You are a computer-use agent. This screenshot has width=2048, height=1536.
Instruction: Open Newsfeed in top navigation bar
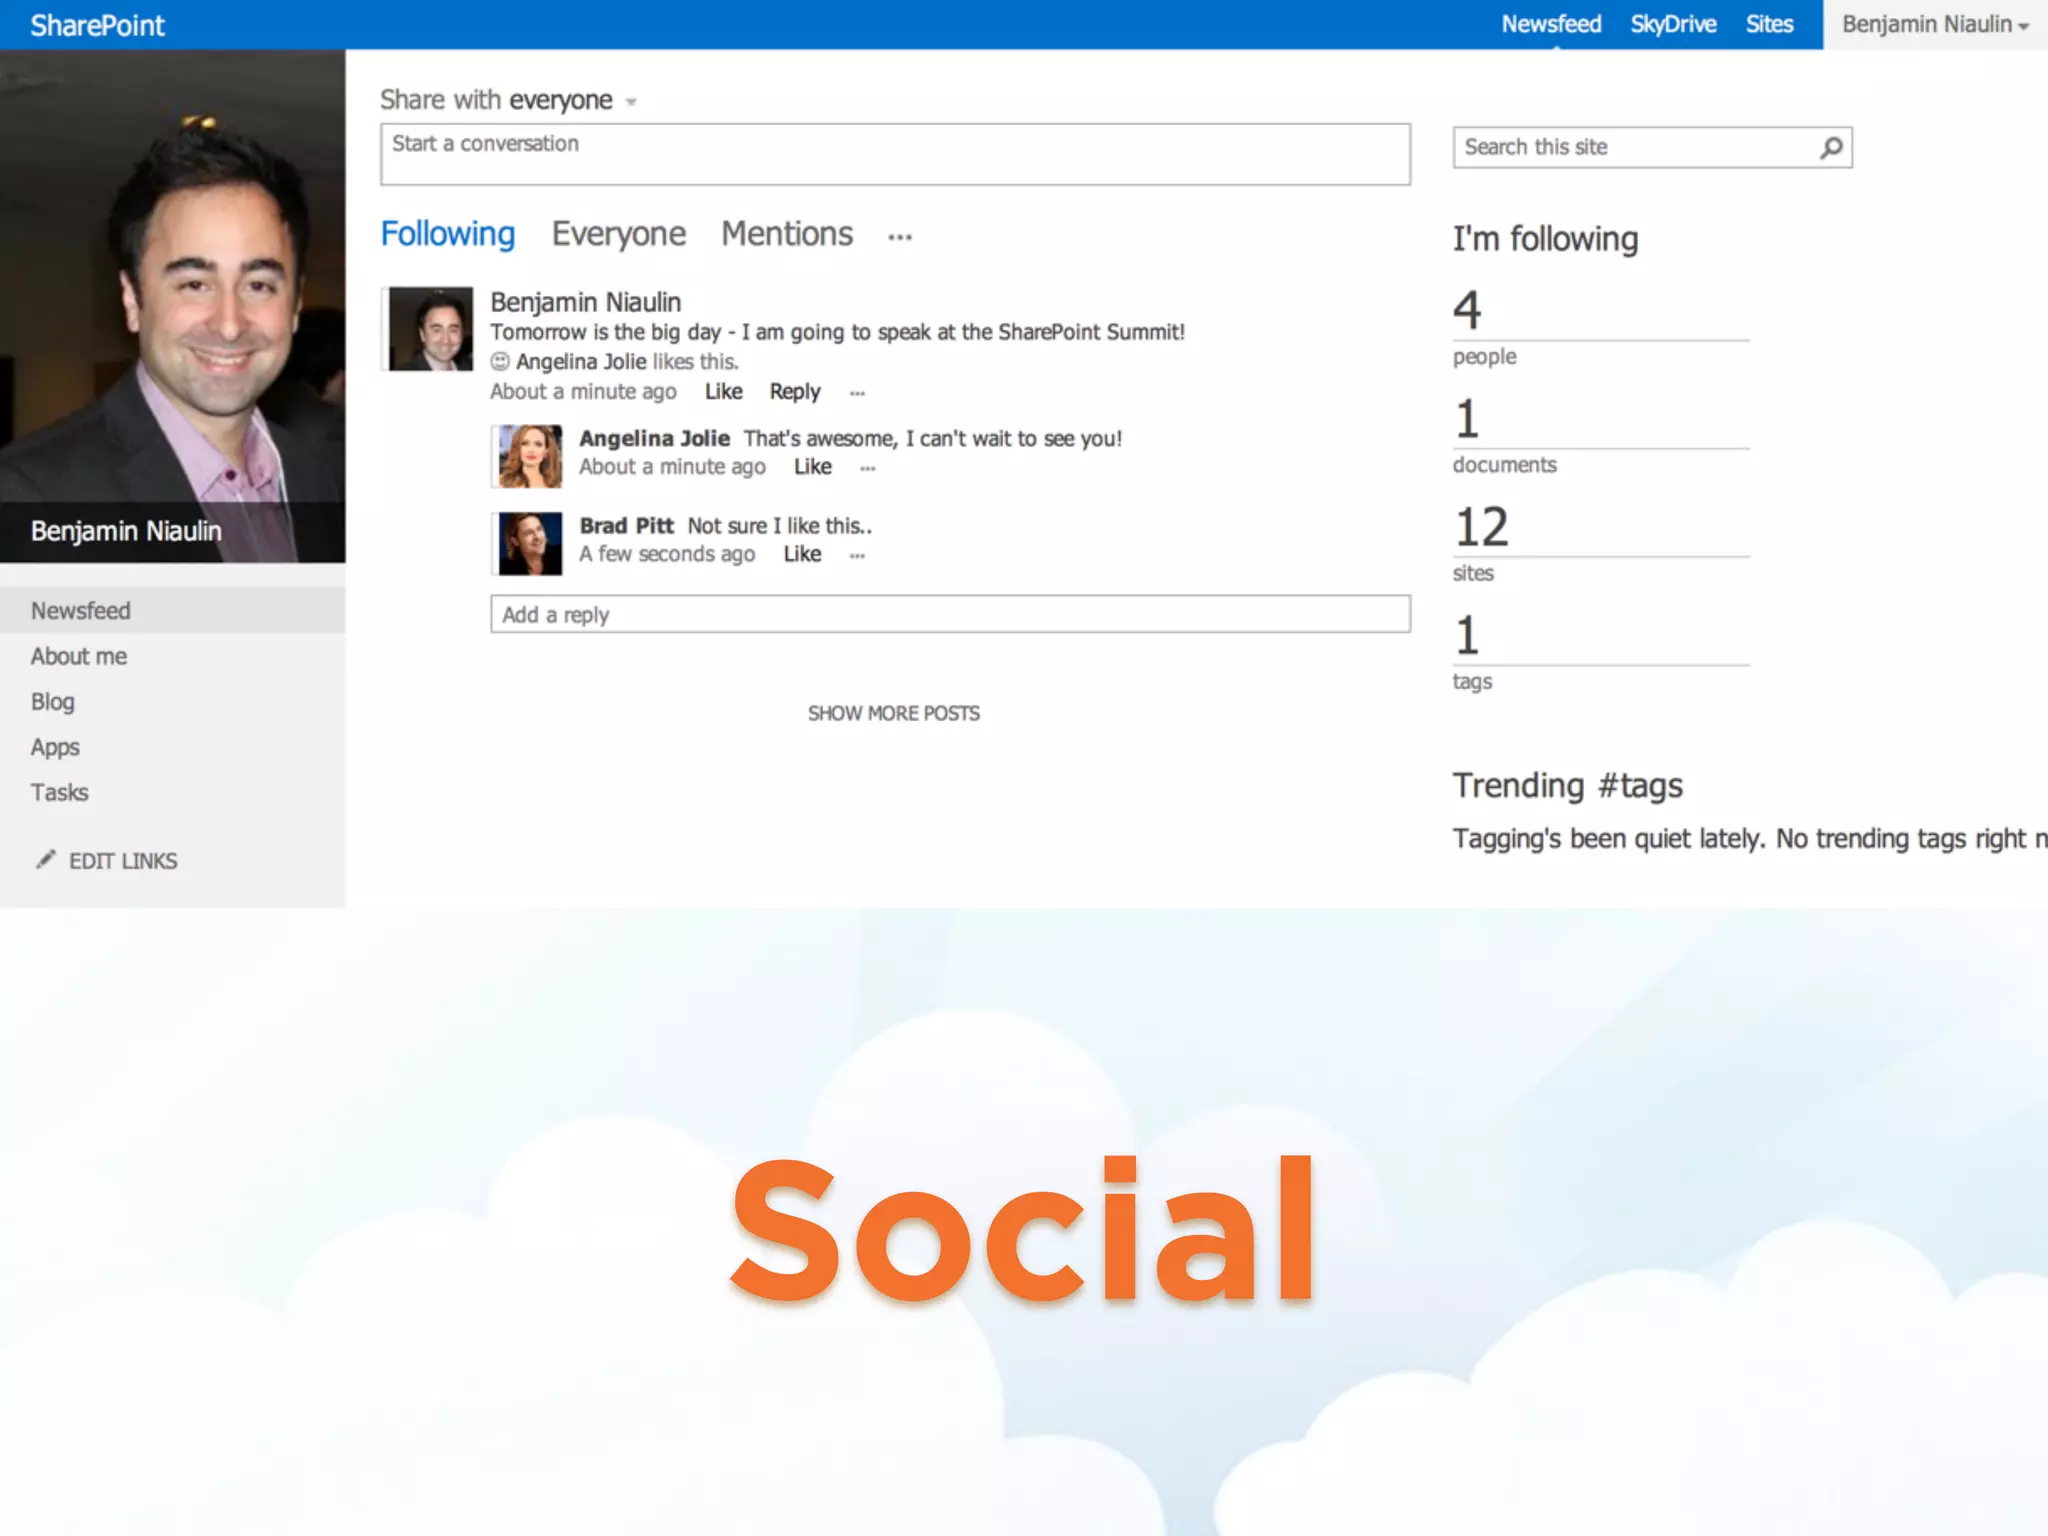[x=1551, y=24]
